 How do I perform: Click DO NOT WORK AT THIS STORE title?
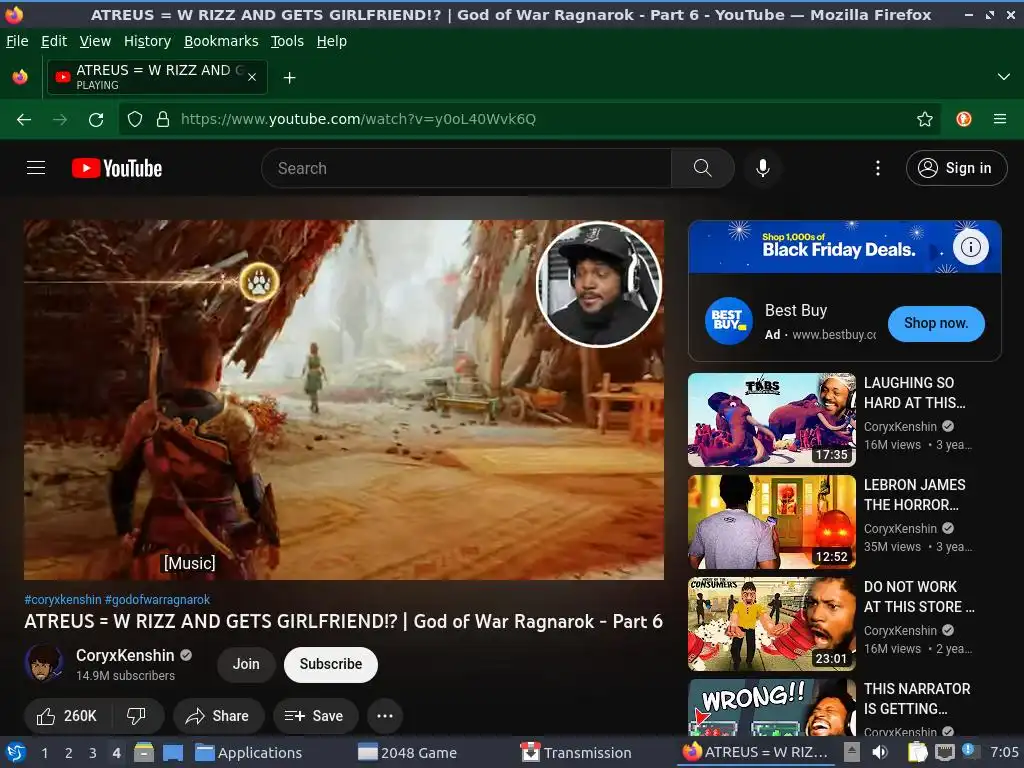[x=919, y=596]
